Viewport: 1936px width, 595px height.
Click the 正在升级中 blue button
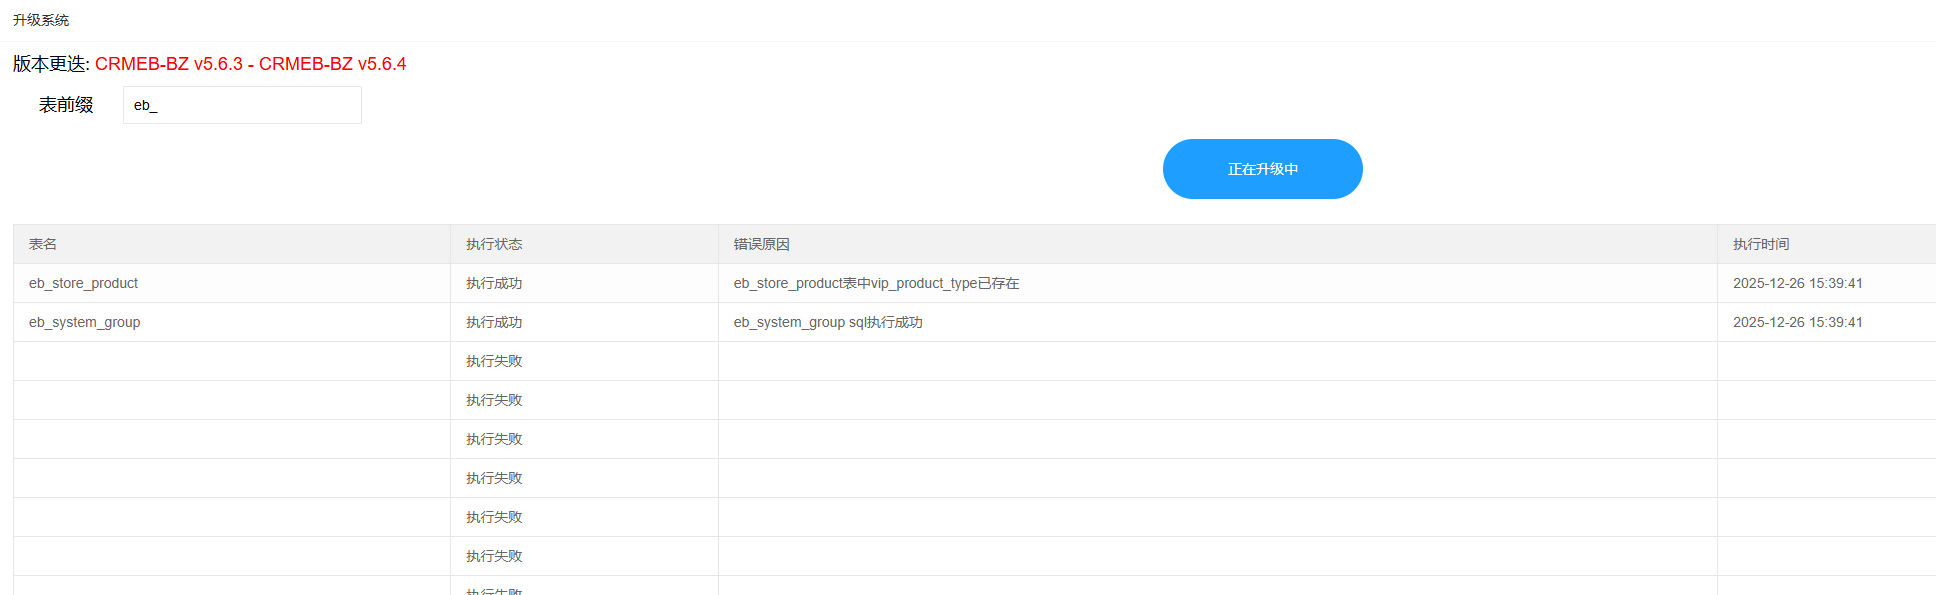1262,169
